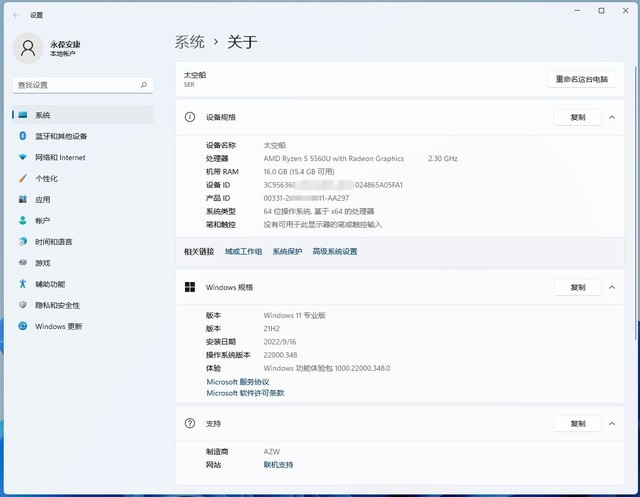Screen dimensions: 640x497
Task: Click the personalization paintbrush icon
Action: [x=23, y=178]
